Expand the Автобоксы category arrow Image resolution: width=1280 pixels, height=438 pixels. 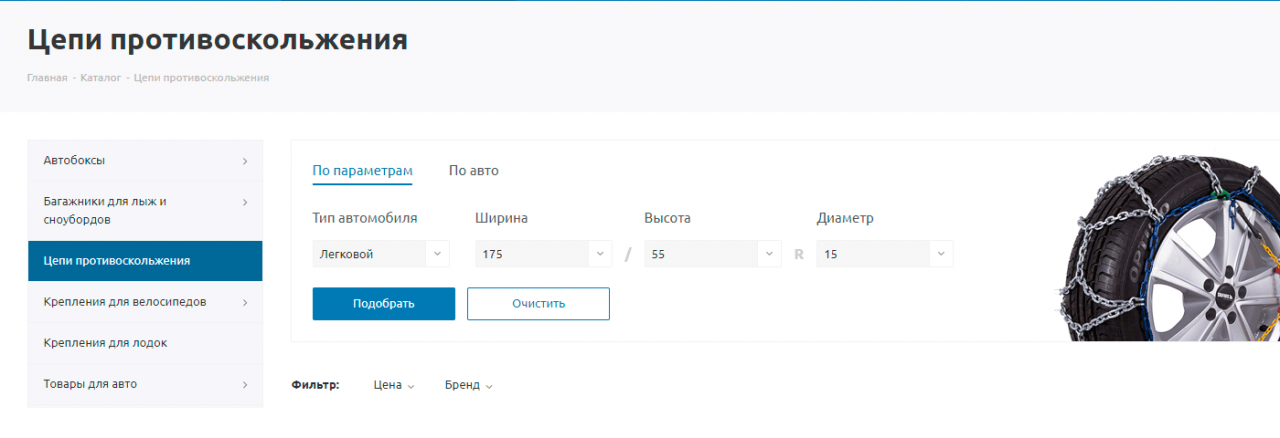click(245, 161)
